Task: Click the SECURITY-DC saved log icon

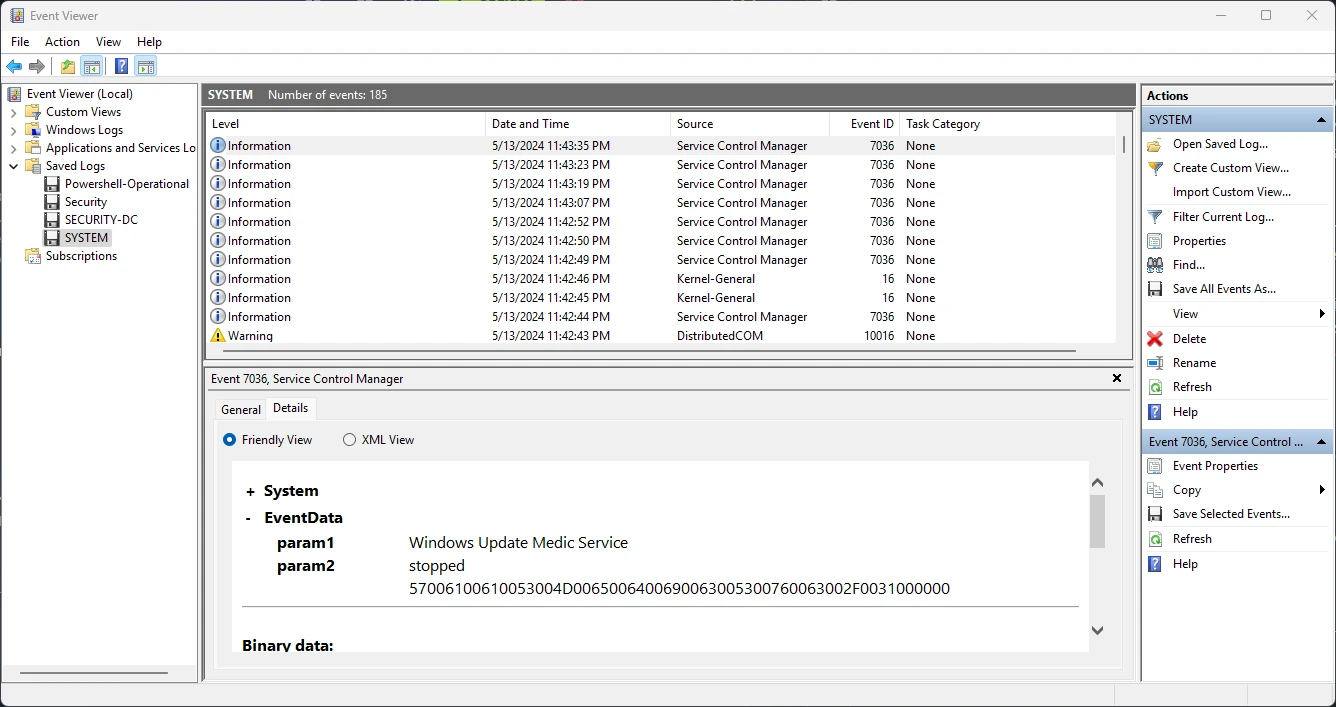Action: tap(52, 220)
